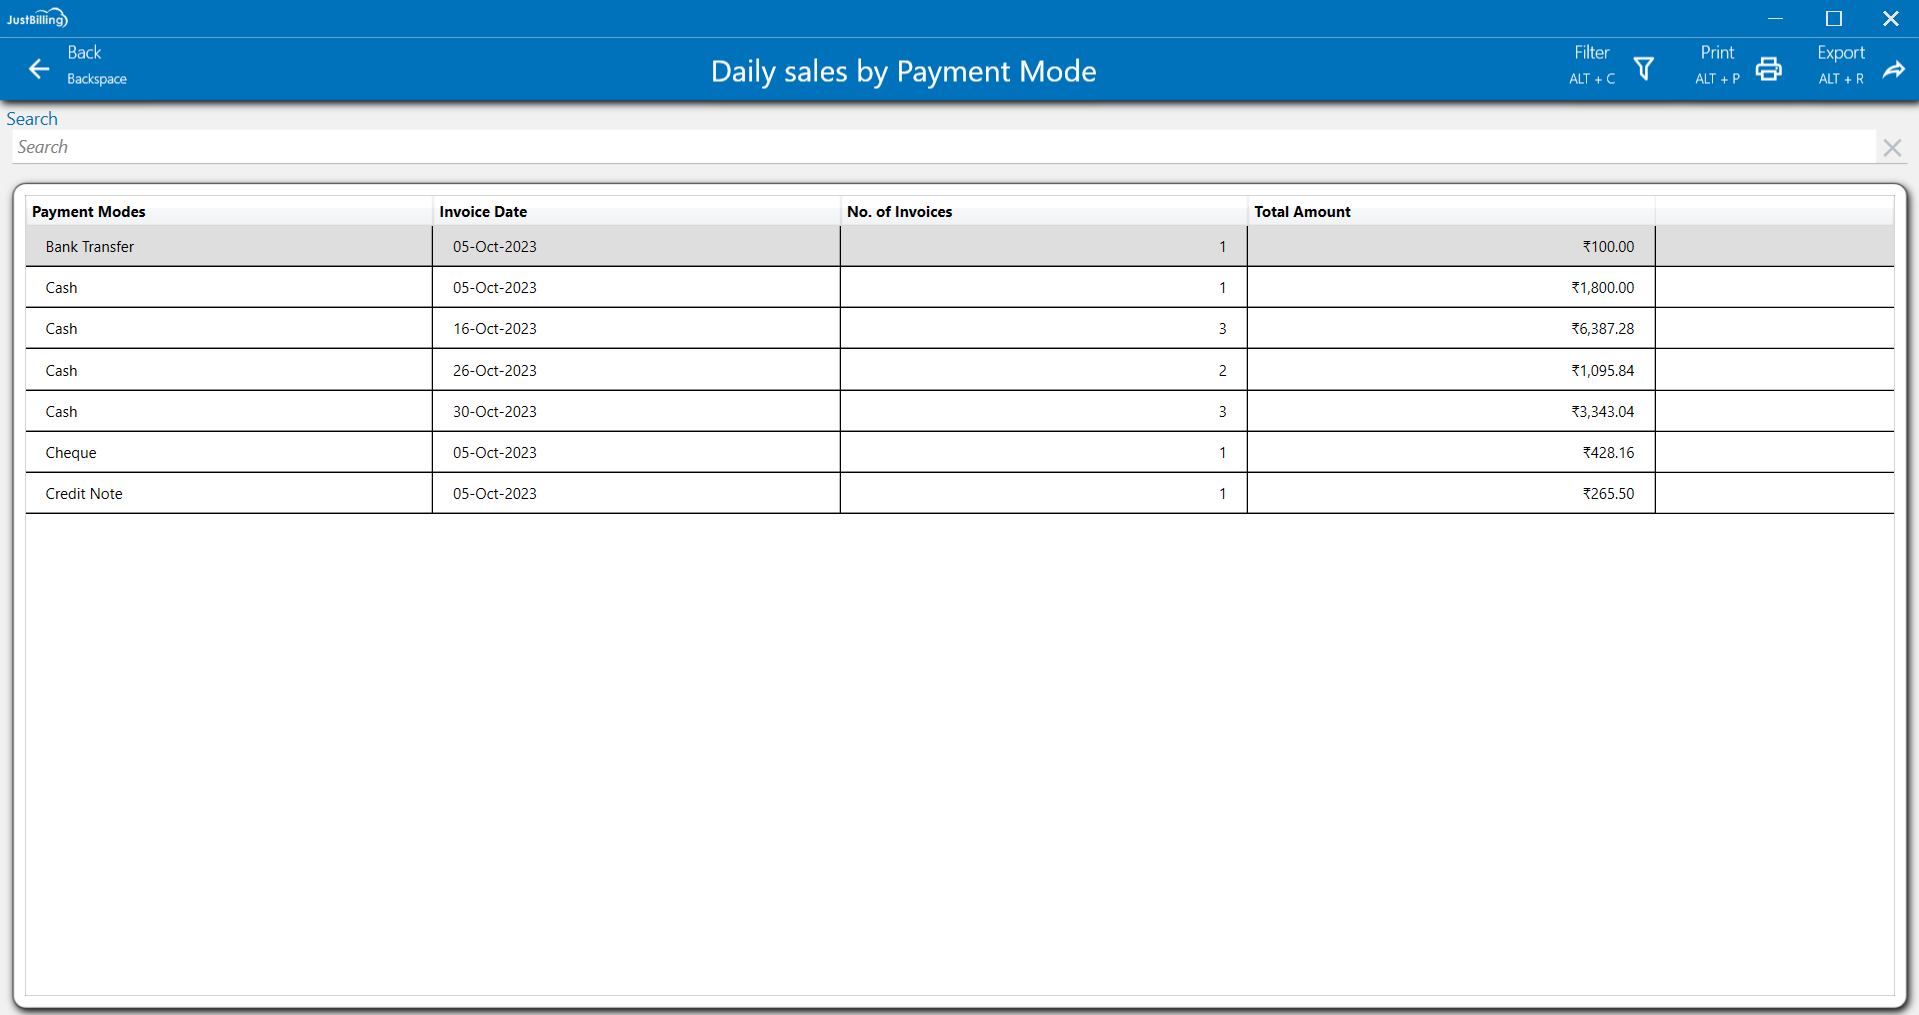
Task: Sort by Payment Modes column header
Action: (89, 212)
